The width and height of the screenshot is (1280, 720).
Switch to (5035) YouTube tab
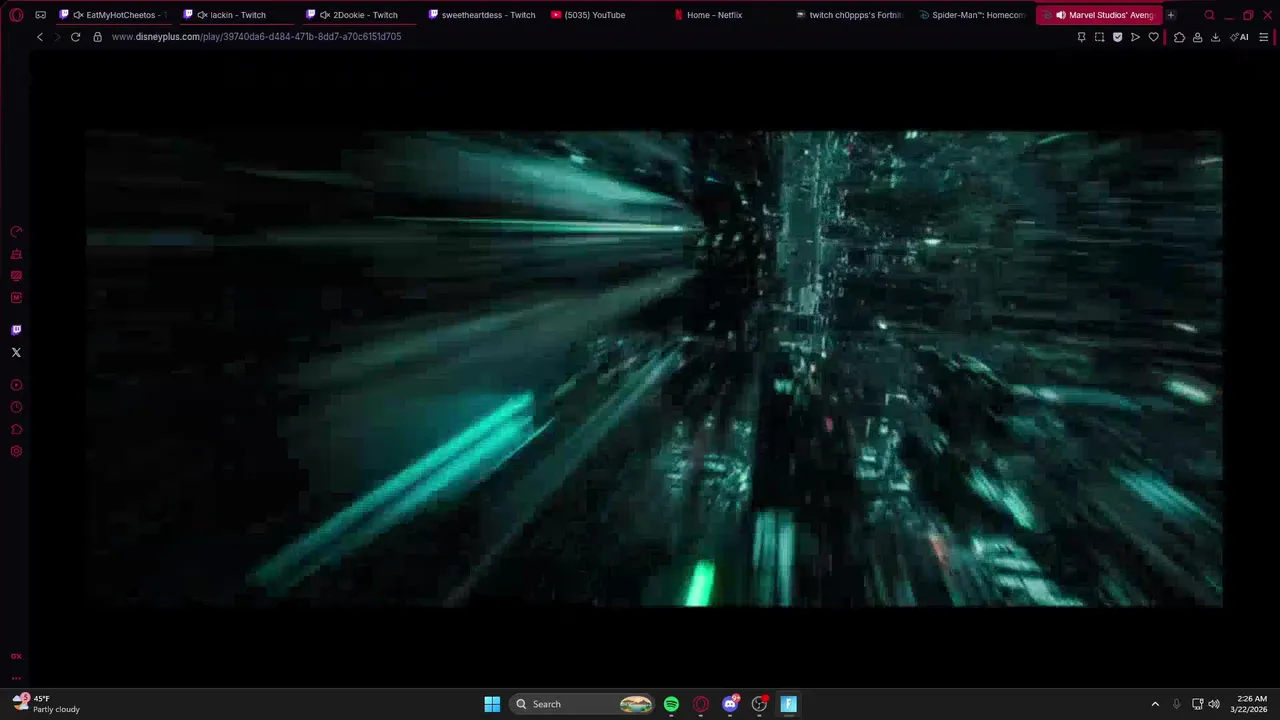pyautogui.click(x=606, y=15)
